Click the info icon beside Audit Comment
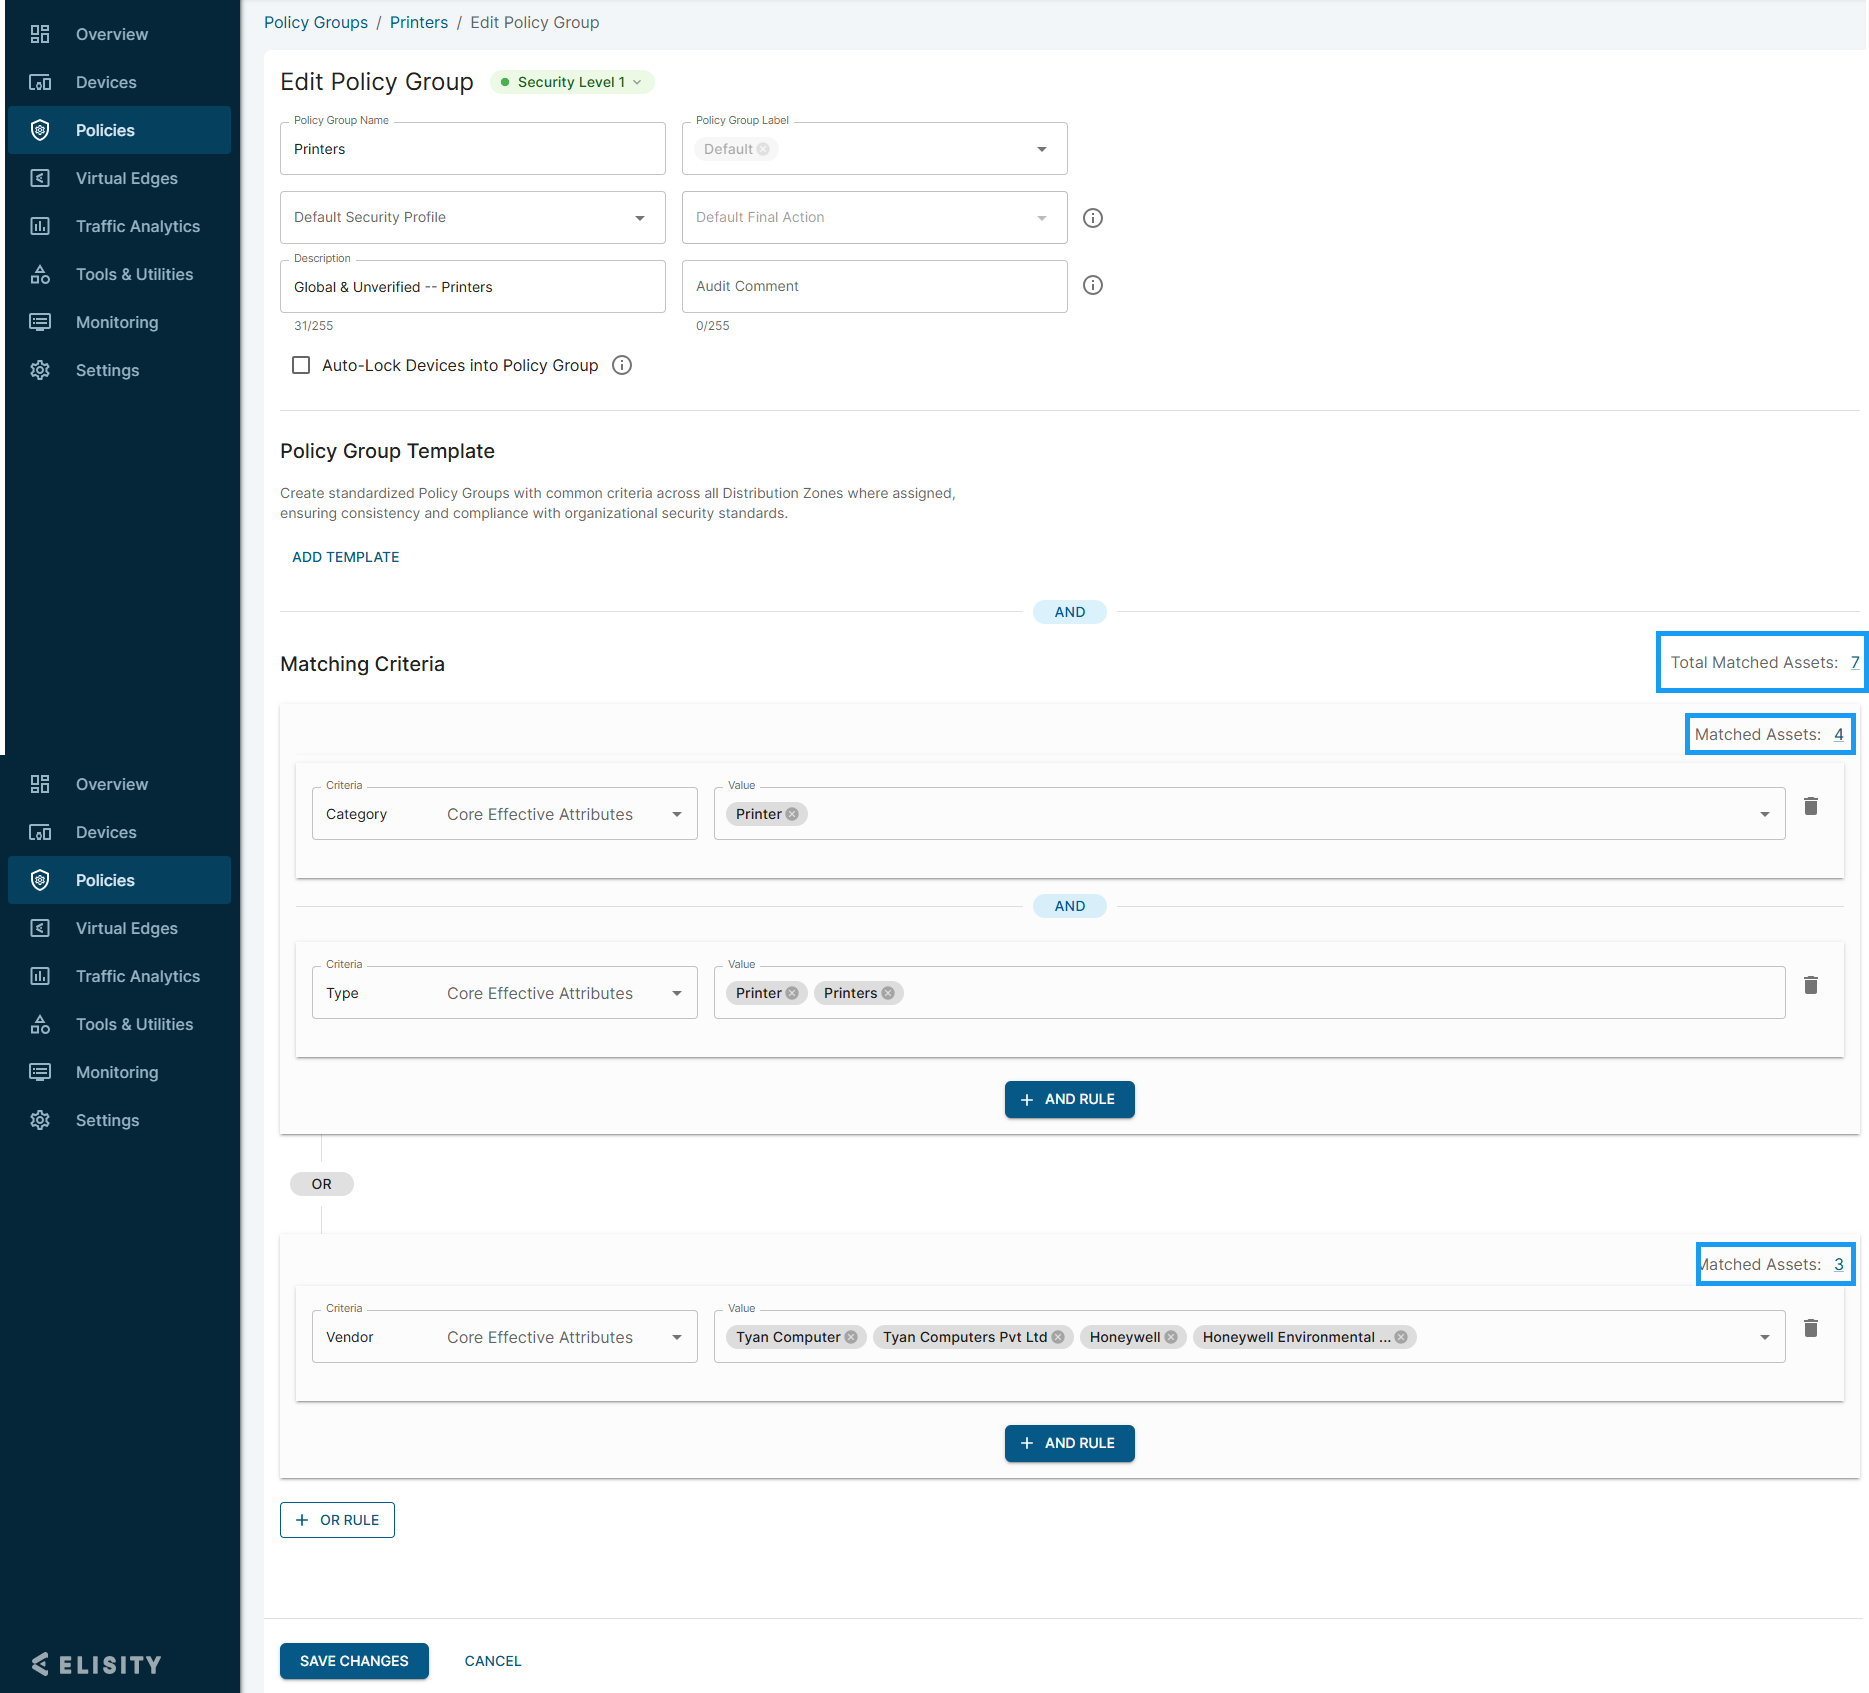This screenshot has height=1693, width=1869. tap(1093, 286)
